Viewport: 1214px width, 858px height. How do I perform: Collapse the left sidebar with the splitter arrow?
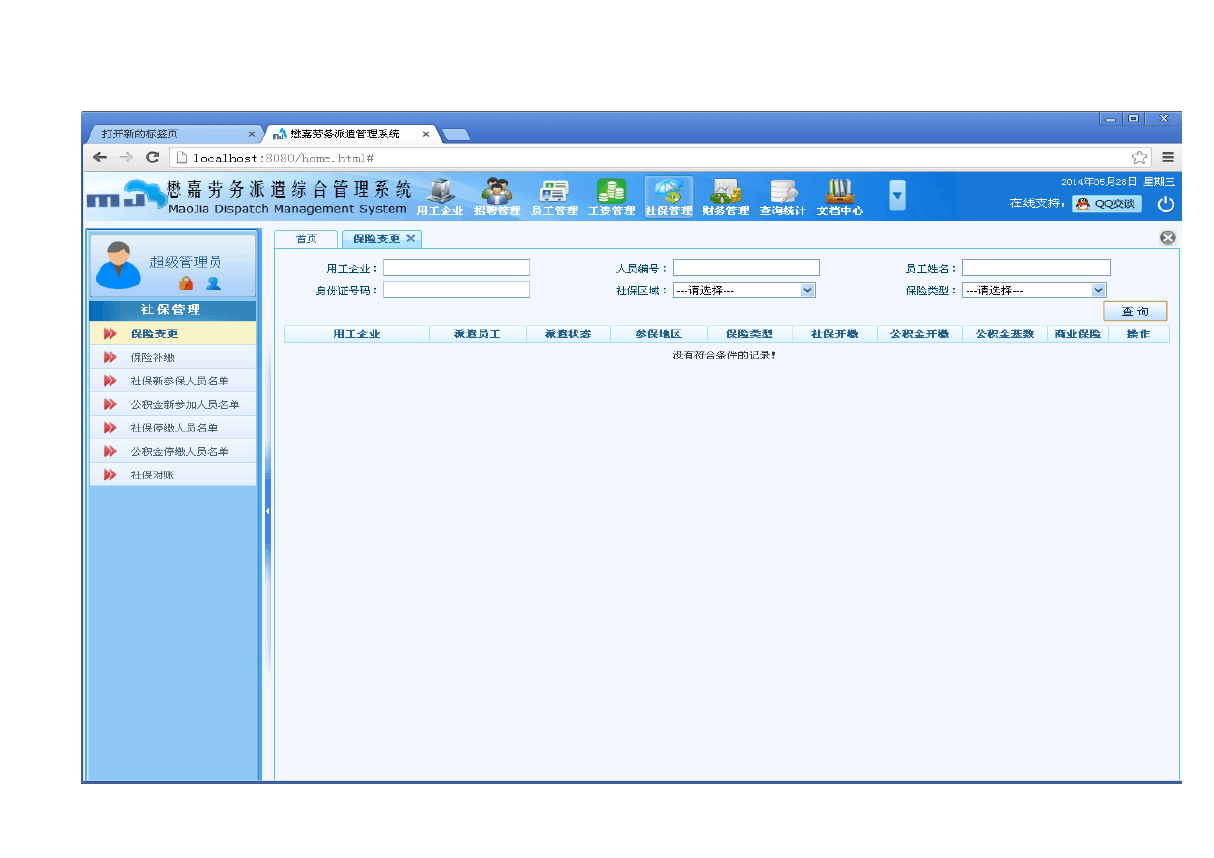[267, 511]
